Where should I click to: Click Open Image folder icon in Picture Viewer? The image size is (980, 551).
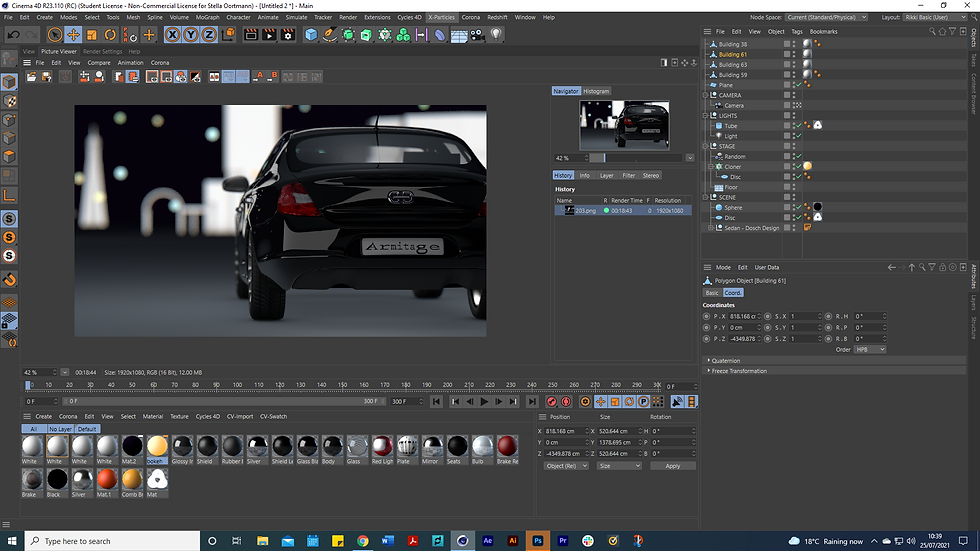[32, 76]
